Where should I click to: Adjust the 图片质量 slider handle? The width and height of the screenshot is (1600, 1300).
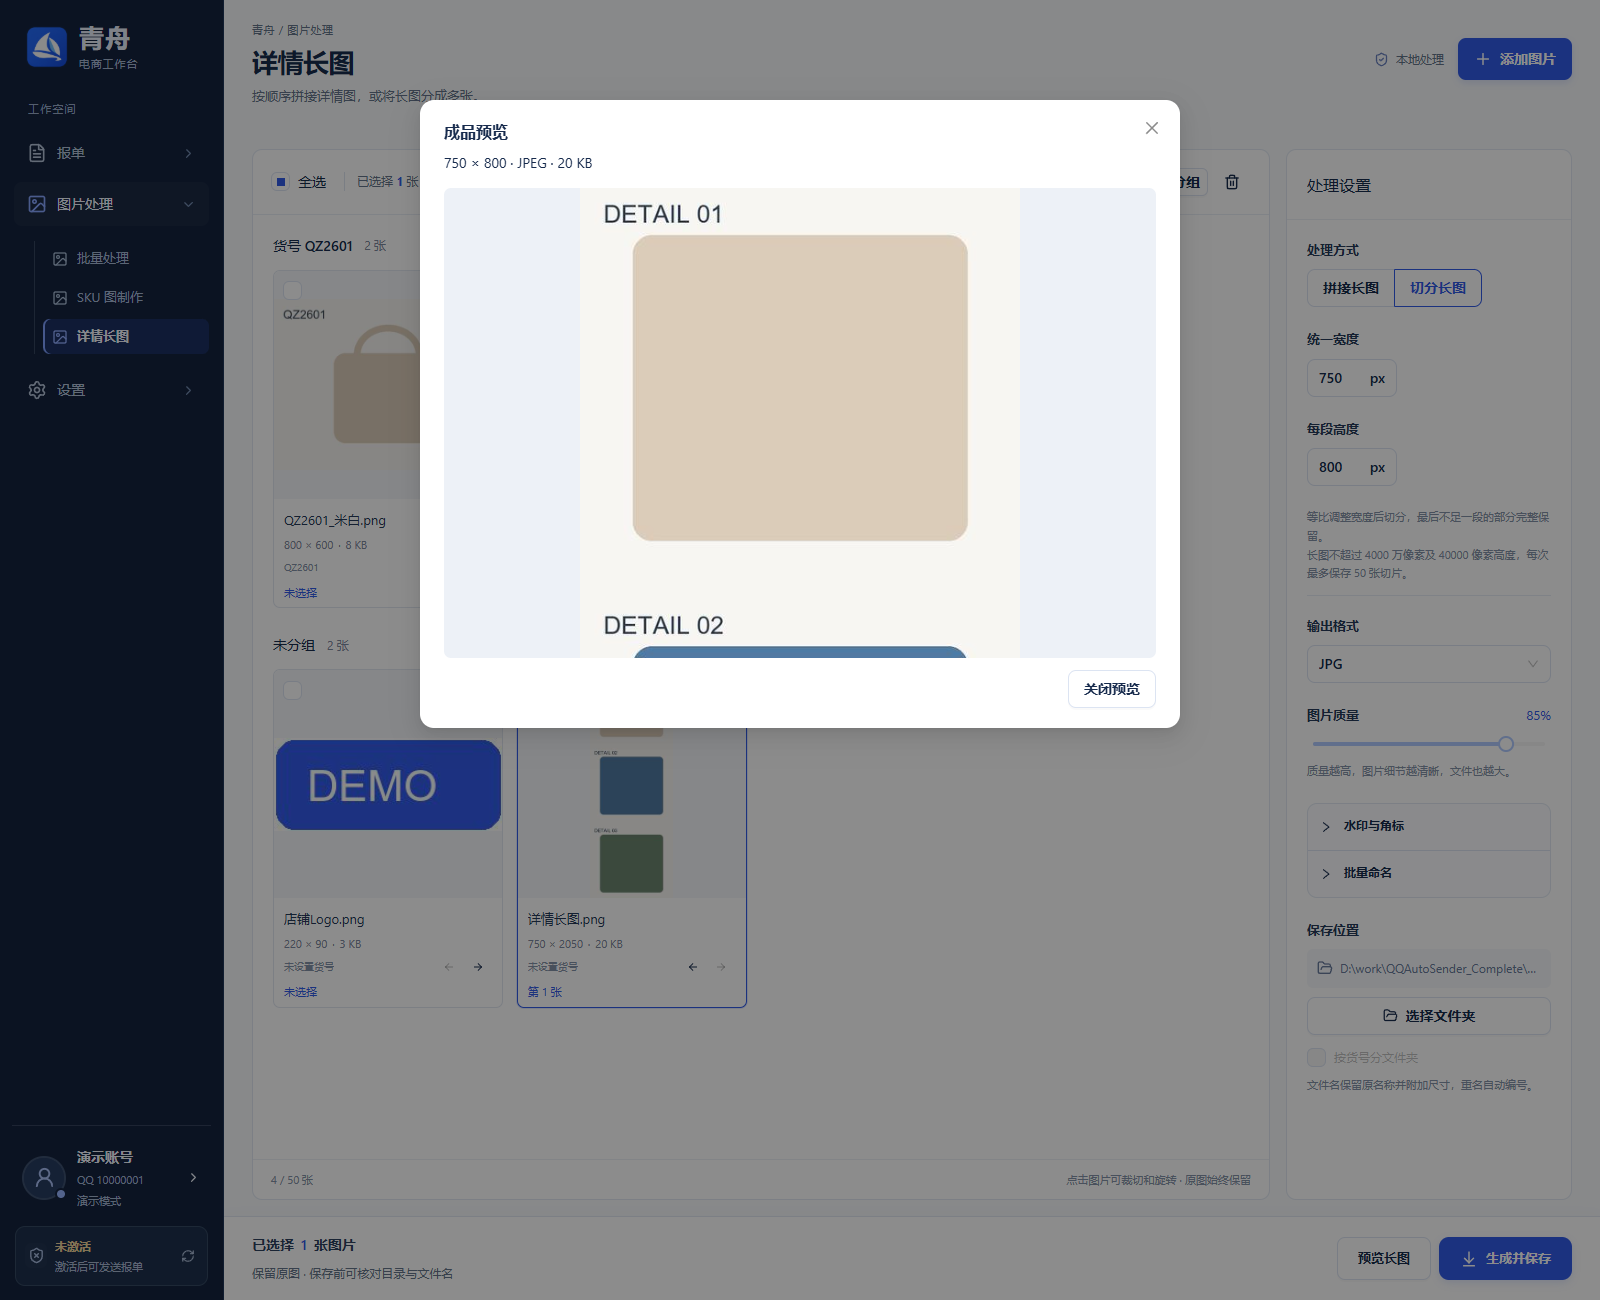click(1506, 744)
